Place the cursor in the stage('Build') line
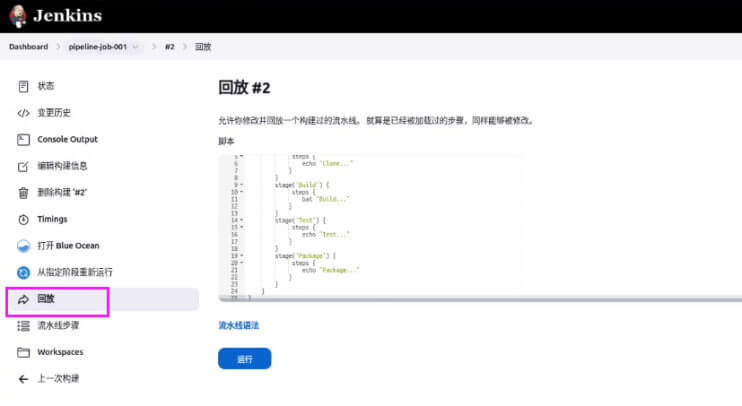 click(301, 185)
